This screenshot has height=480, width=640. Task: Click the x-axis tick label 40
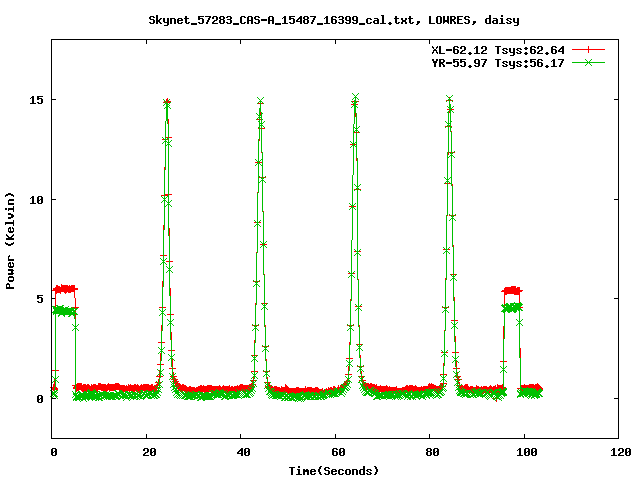click(x=244, y=452)
